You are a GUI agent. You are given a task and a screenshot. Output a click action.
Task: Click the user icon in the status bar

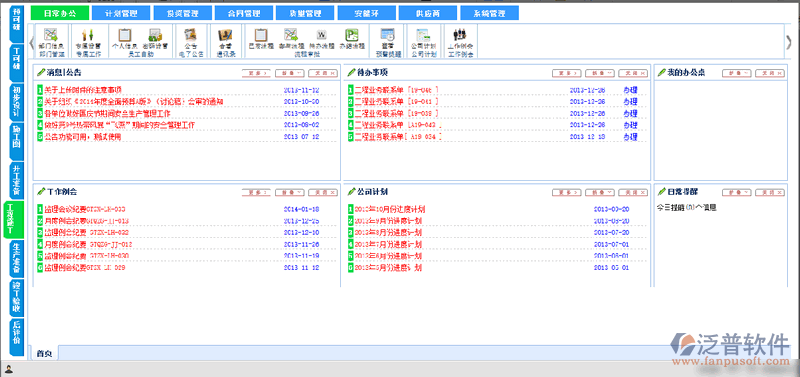coord(9,369)
